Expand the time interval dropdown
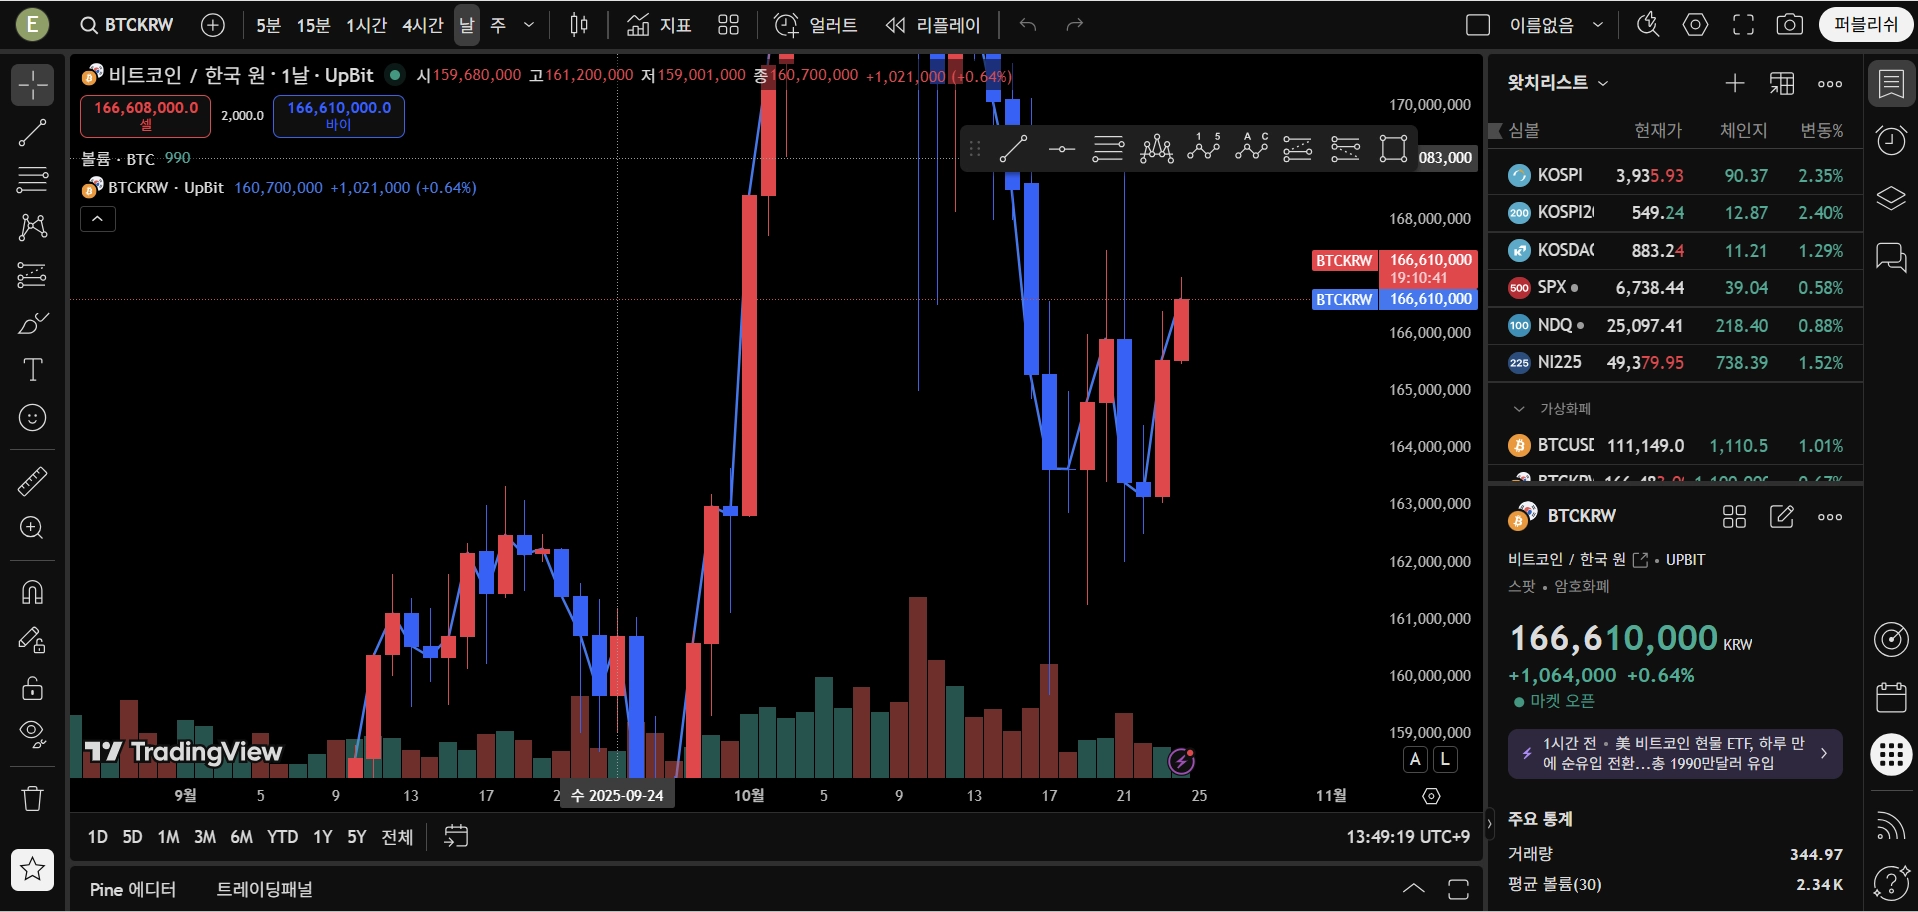This screenshot has width=1918, height=912. click(x=529, y=25)
